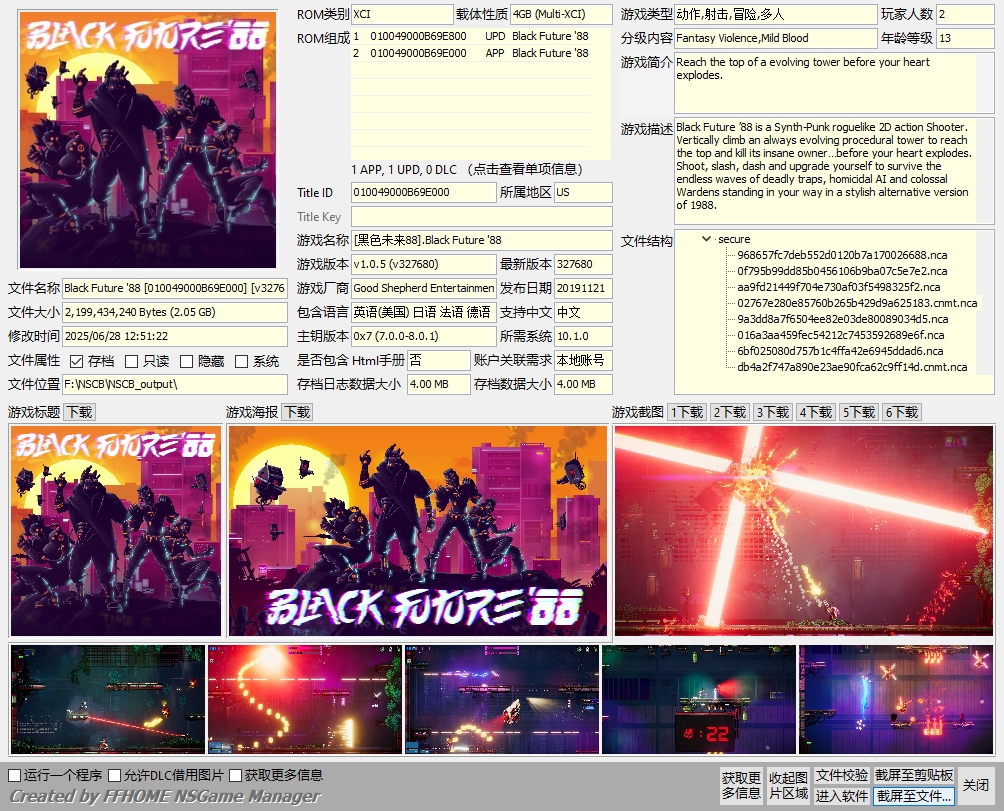Select 6bf025080d757b1c4ffa42e6945ddad6.nca file

839,351
